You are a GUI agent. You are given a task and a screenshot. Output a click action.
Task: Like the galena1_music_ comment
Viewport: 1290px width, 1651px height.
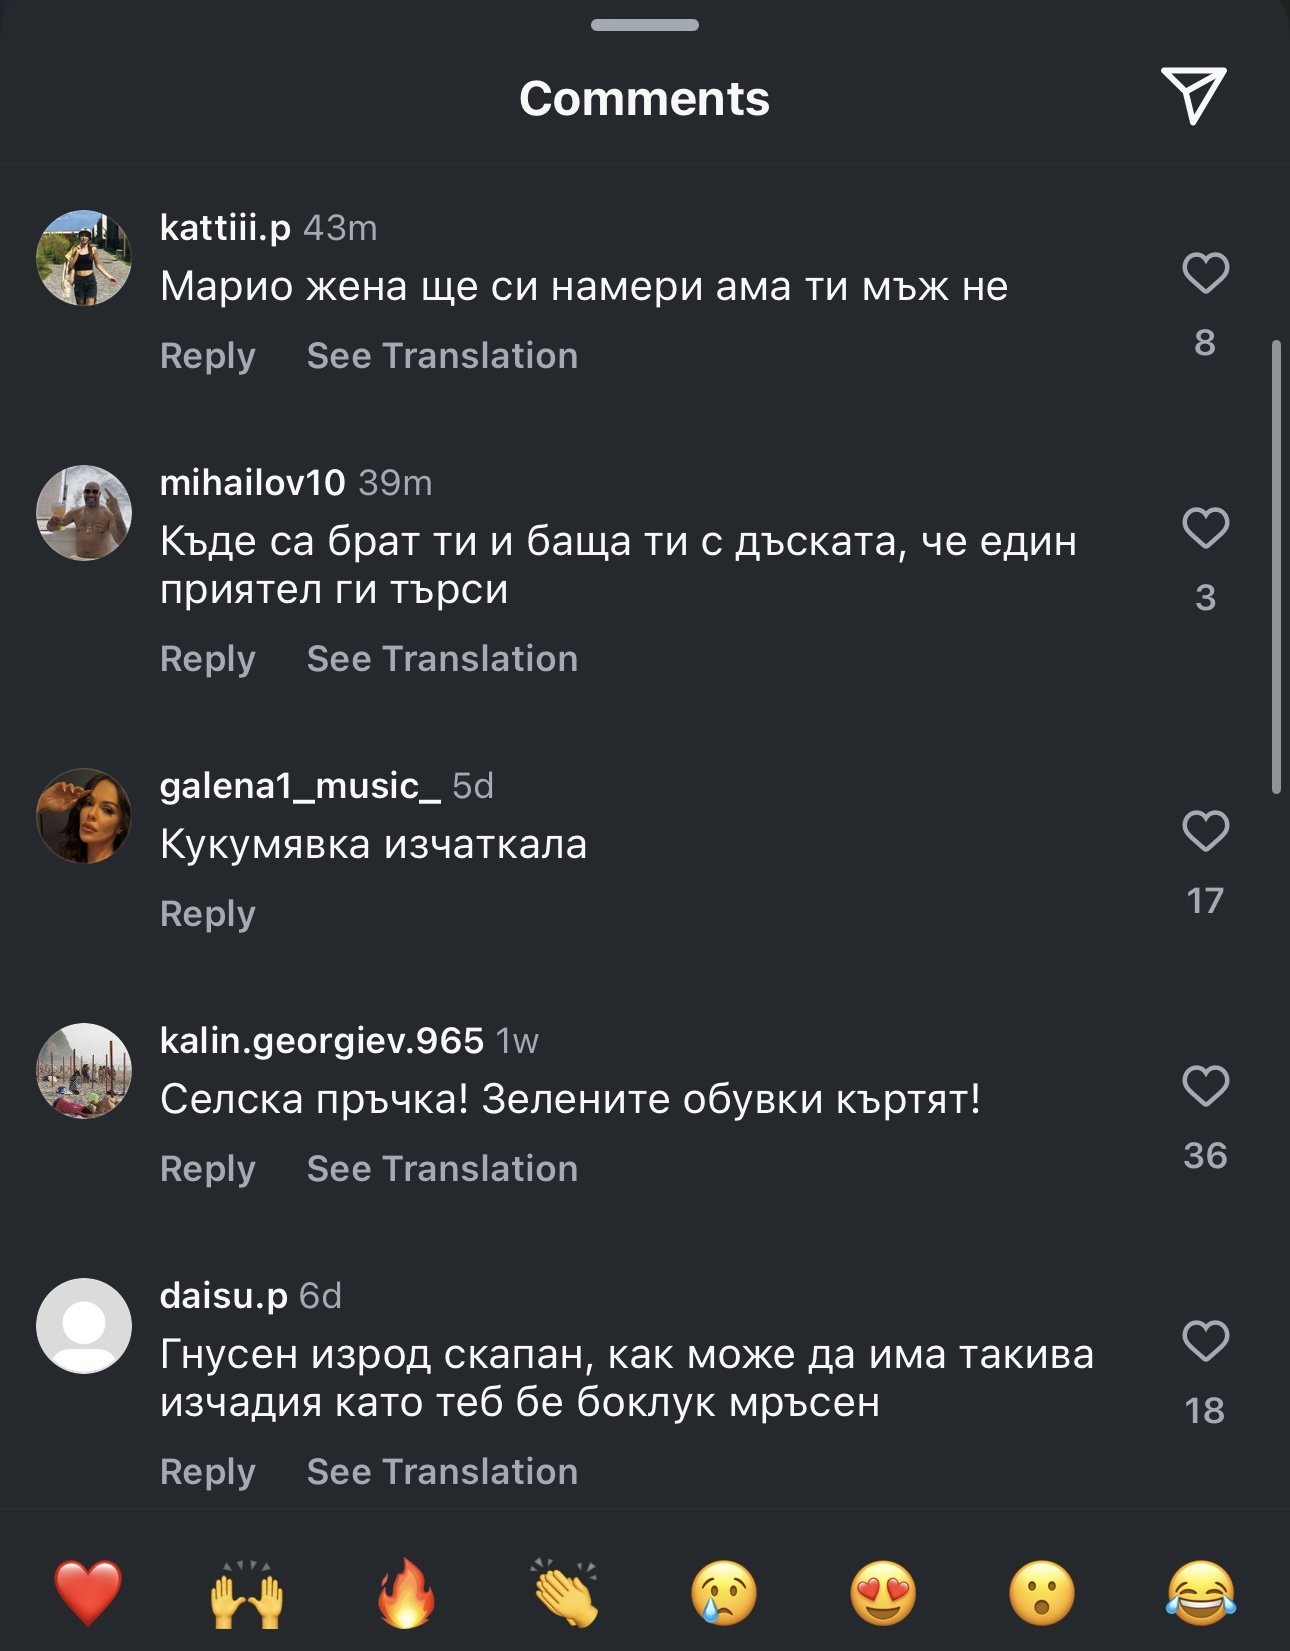coord(1205,831)
